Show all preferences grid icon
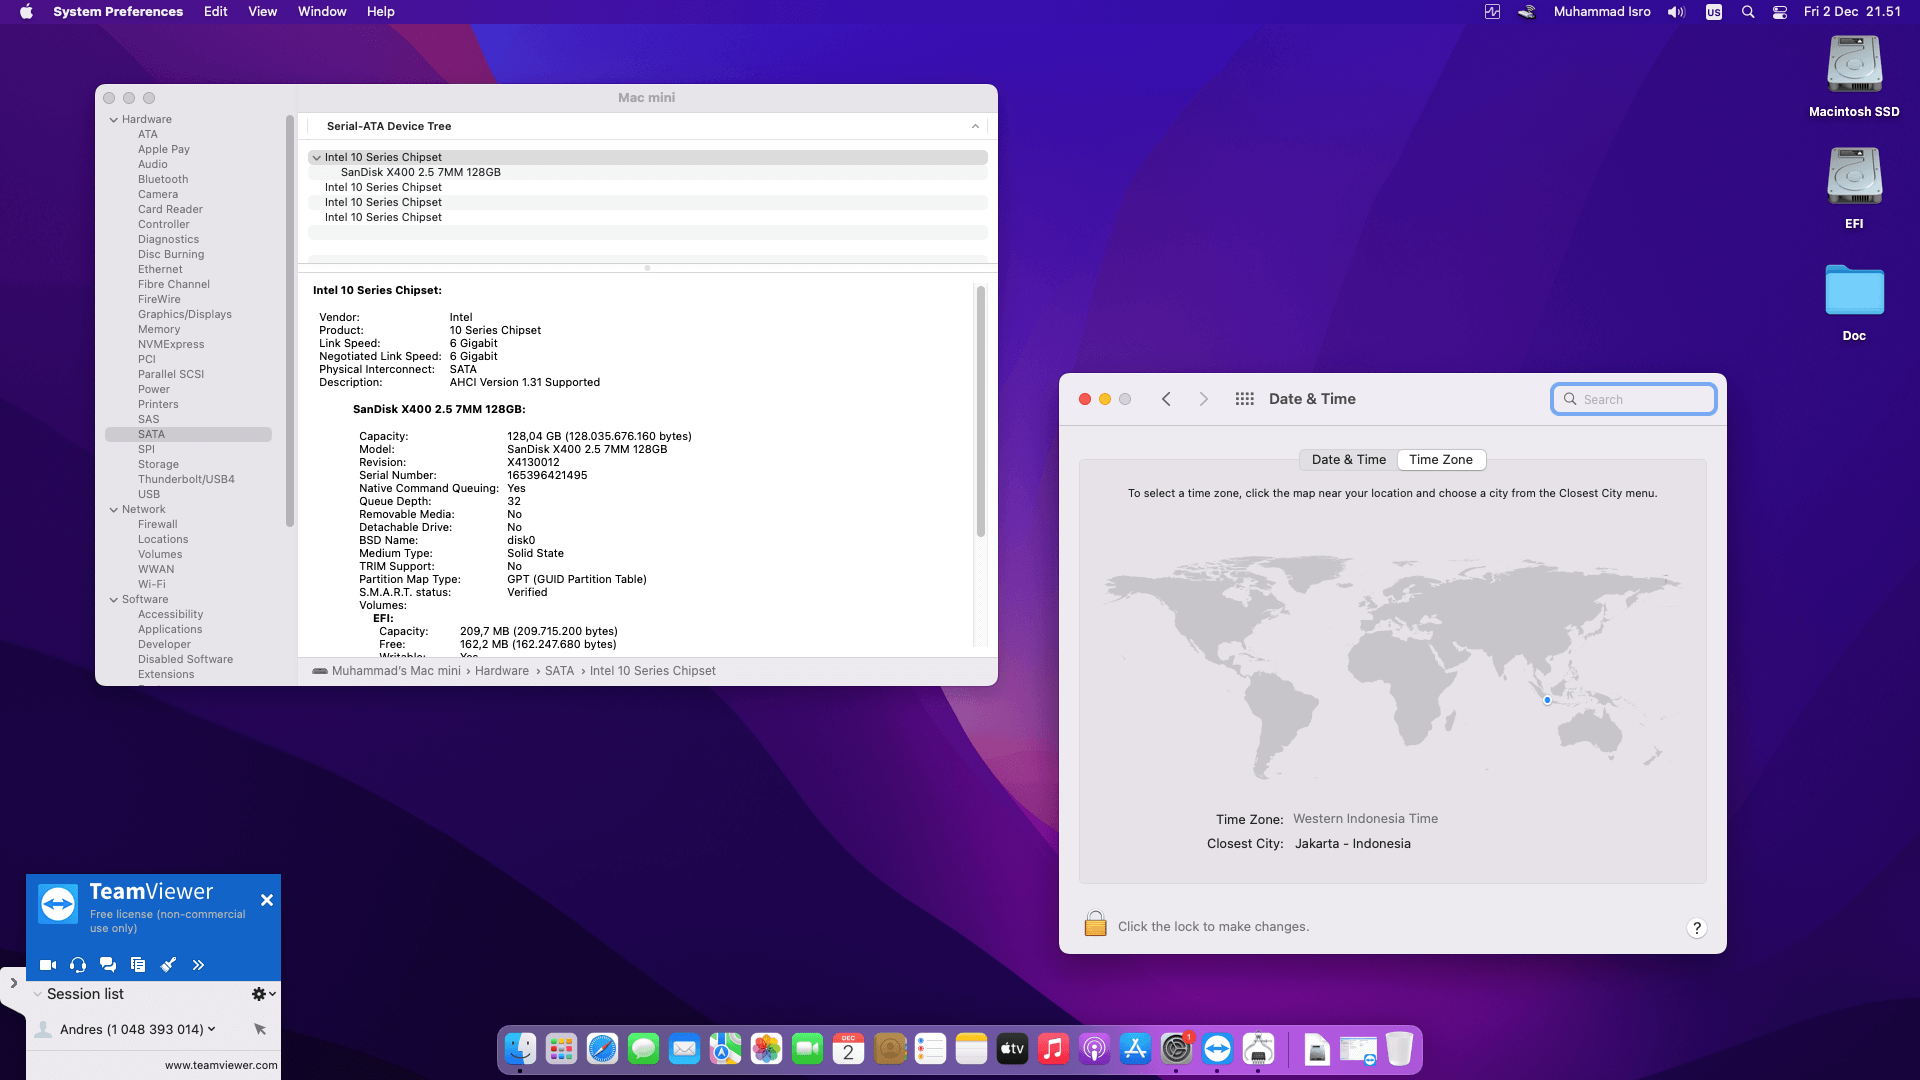The width and height of the screenshot is (1920, 1080). pyautogui.click(x=1244, y=399)
